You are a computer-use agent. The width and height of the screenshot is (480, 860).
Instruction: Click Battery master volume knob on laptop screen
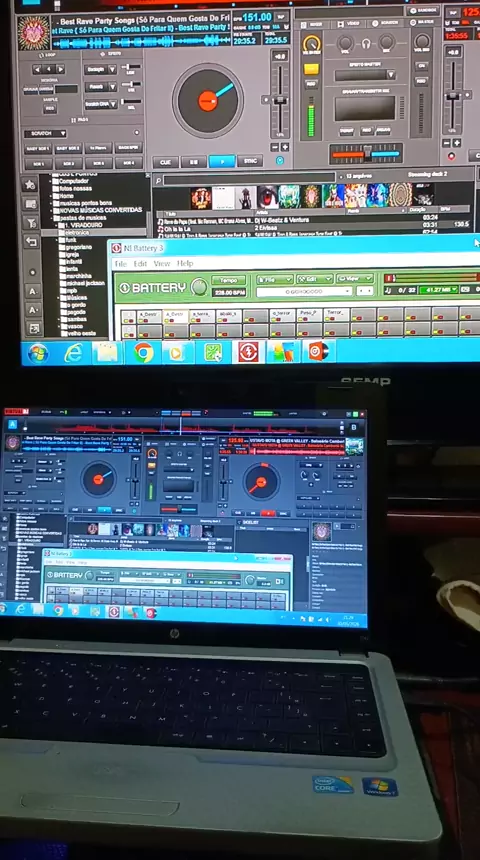pyautogui.click(x=251, y=580)
